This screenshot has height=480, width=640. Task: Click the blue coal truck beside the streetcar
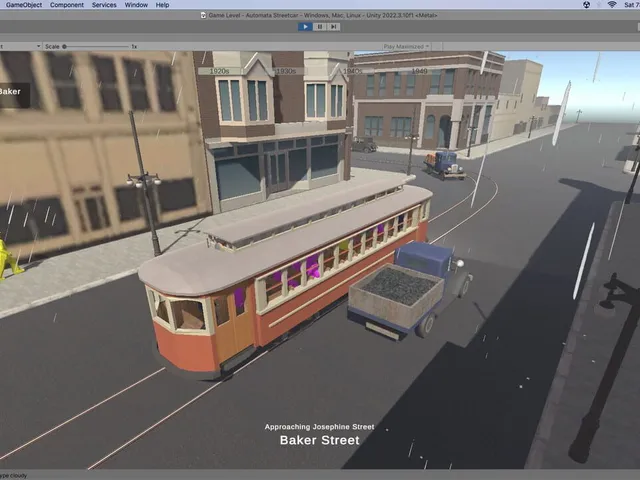coord(408,290)
